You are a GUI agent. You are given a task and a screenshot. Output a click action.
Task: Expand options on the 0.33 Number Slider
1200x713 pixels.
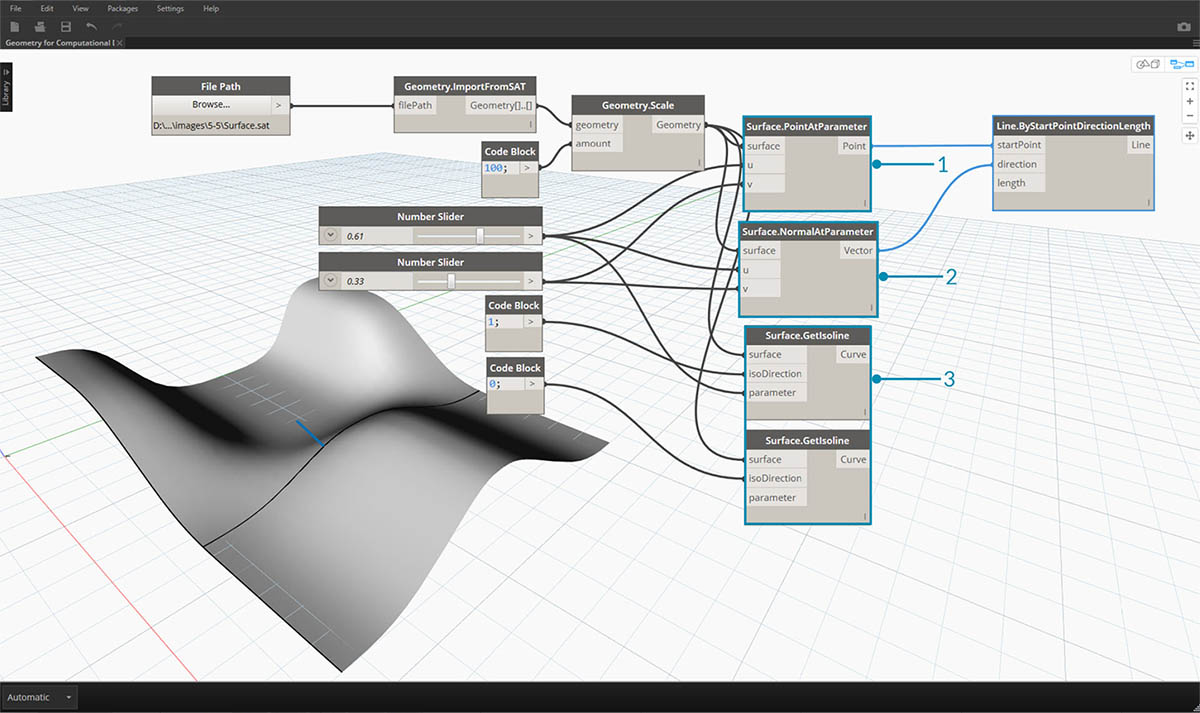click(x=329, y=280)
